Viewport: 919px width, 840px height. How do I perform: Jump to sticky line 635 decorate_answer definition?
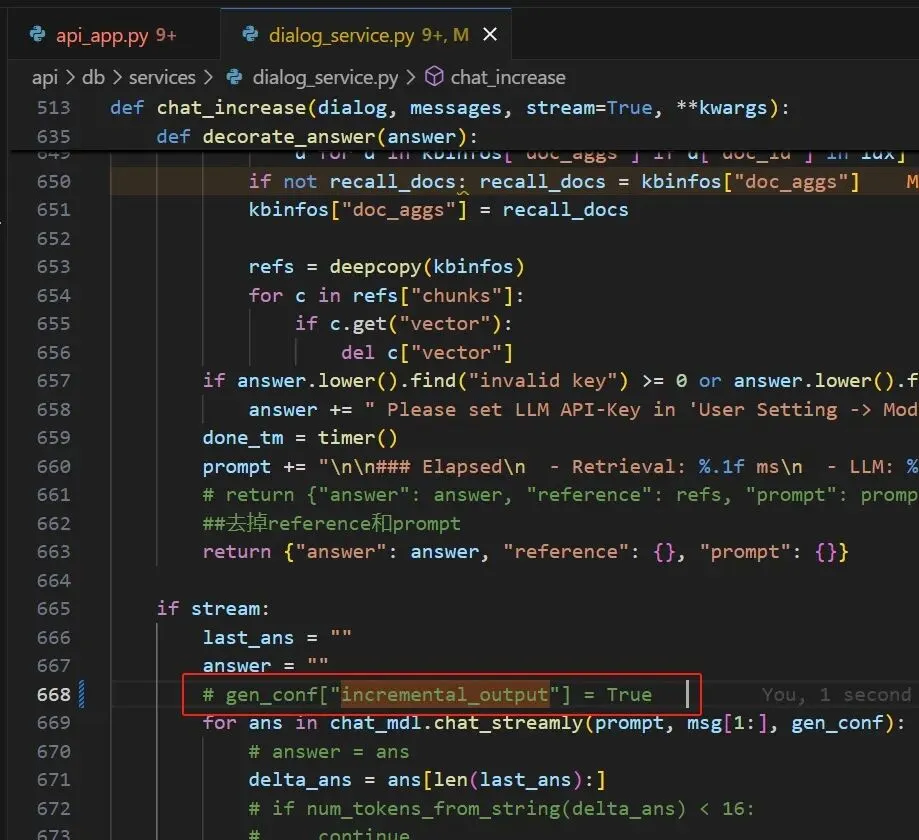tap(317, 137)
